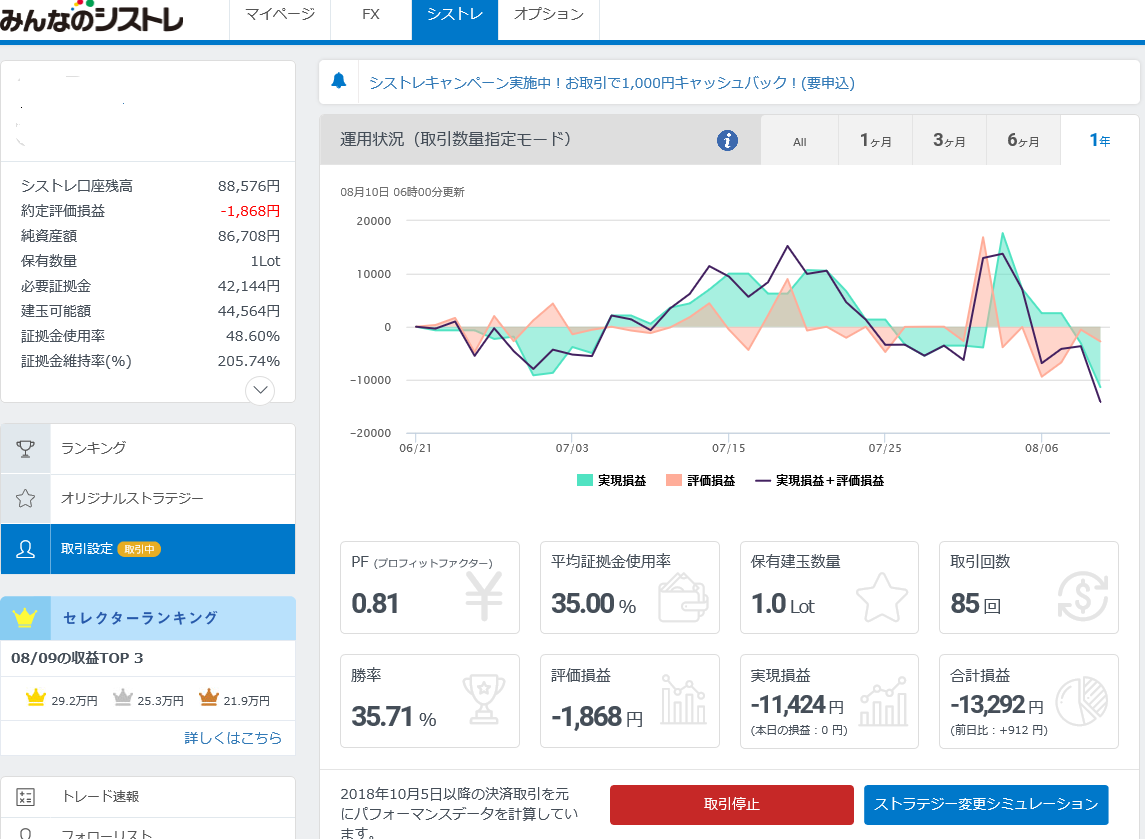Click the ストラテジー変更シミュレーション button
Viewport: 1145px width, 839px height.
(x=985, y=805)
